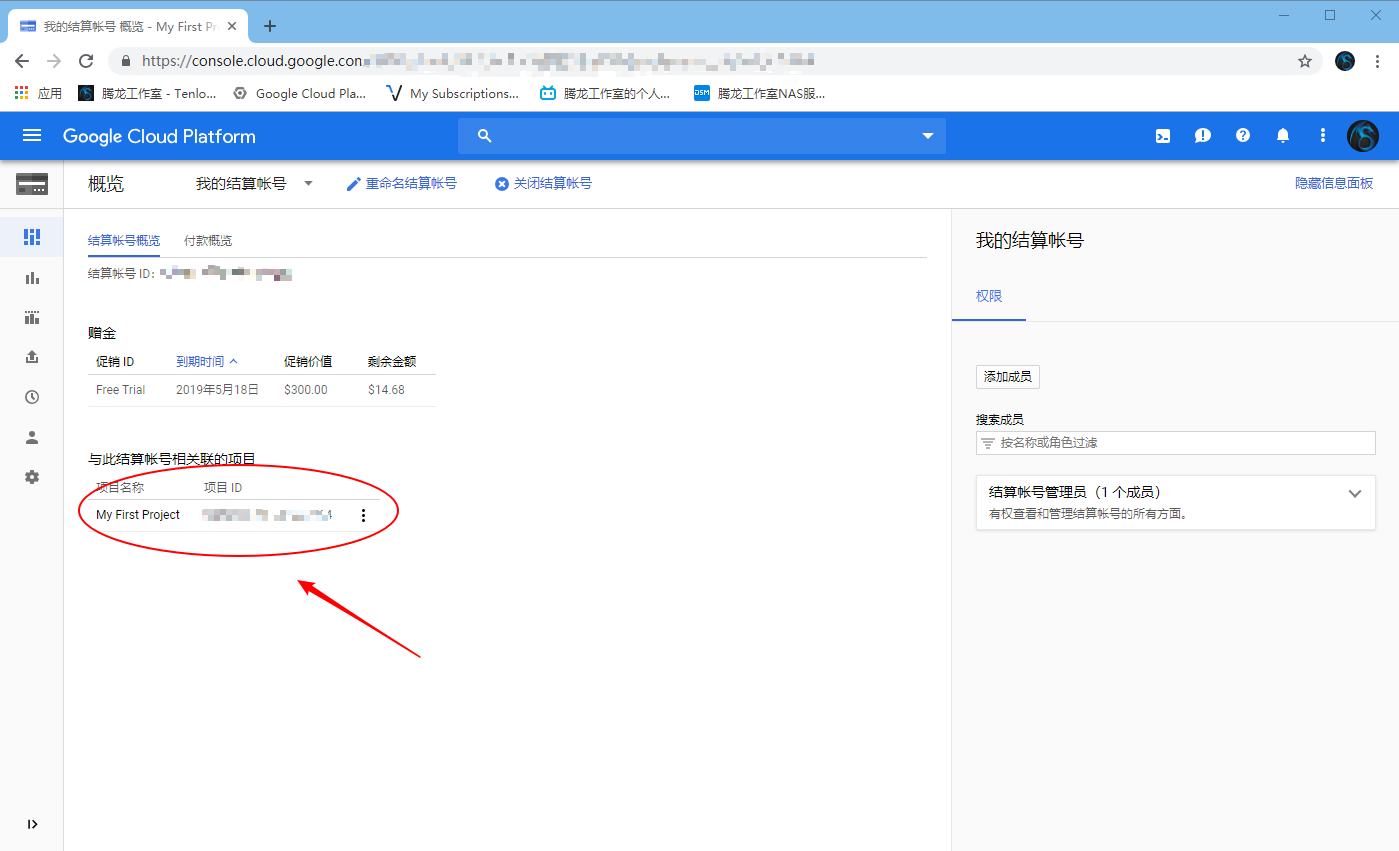Open the feedback speech bubble icon
1399x851 pixels.
coord(1203,136)
